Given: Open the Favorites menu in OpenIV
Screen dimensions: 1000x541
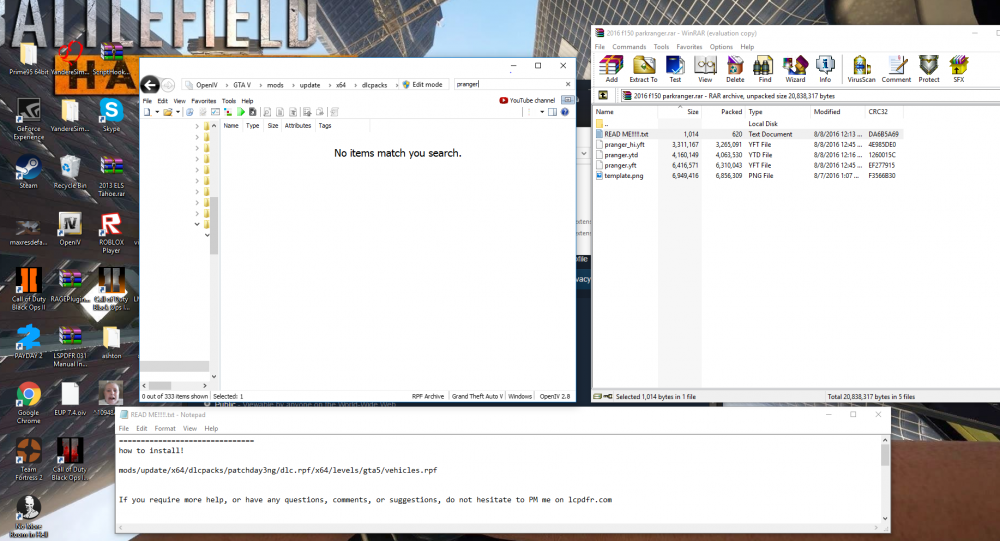Looking at the screenshot, I should point(203,101).
